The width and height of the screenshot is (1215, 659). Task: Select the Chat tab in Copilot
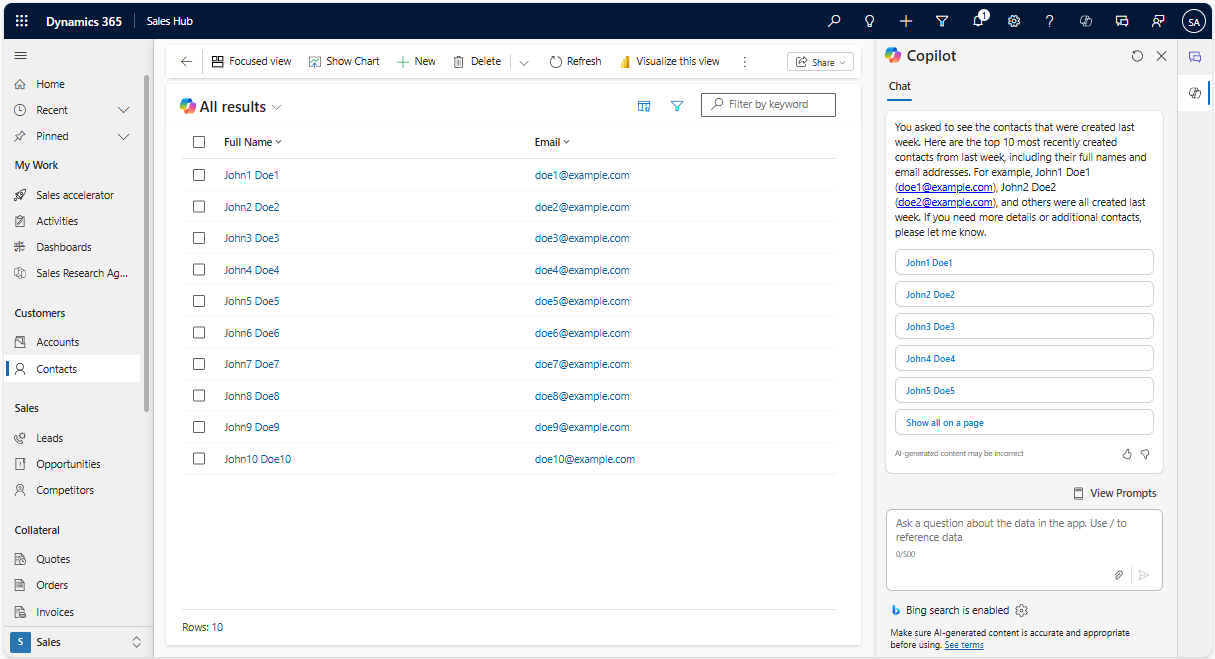coord(900,86)
